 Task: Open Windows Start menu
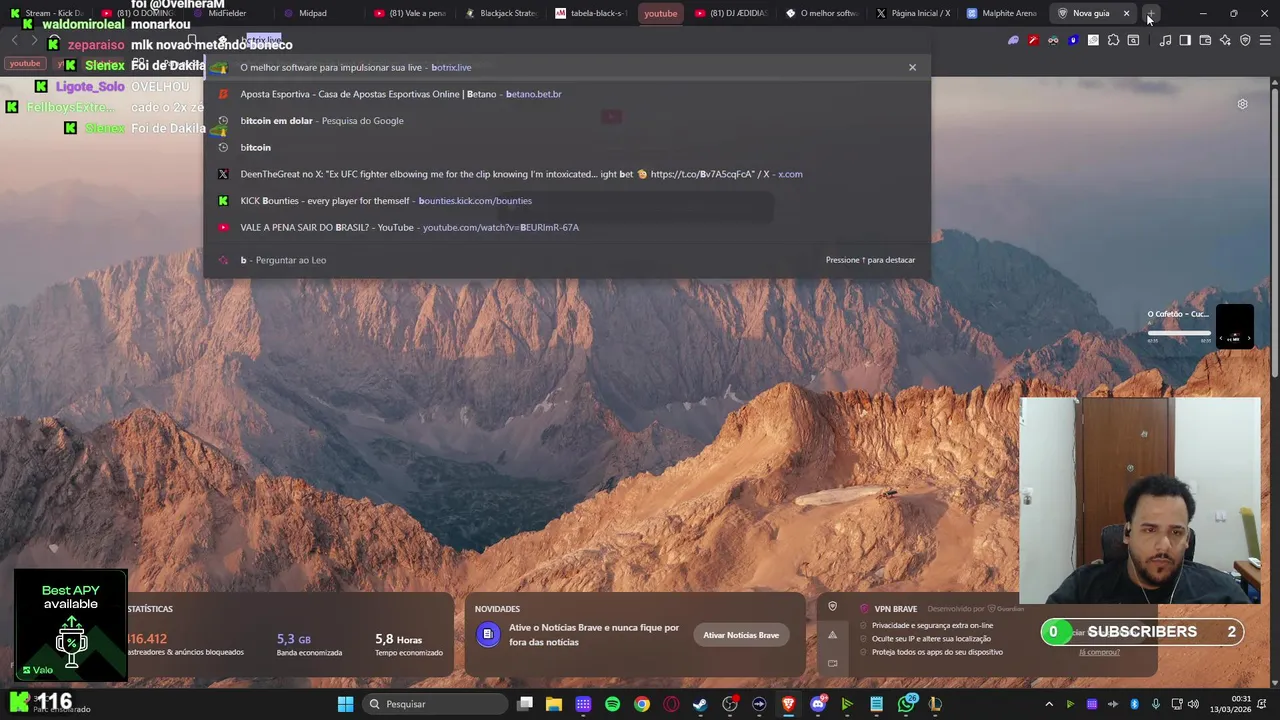345,704
